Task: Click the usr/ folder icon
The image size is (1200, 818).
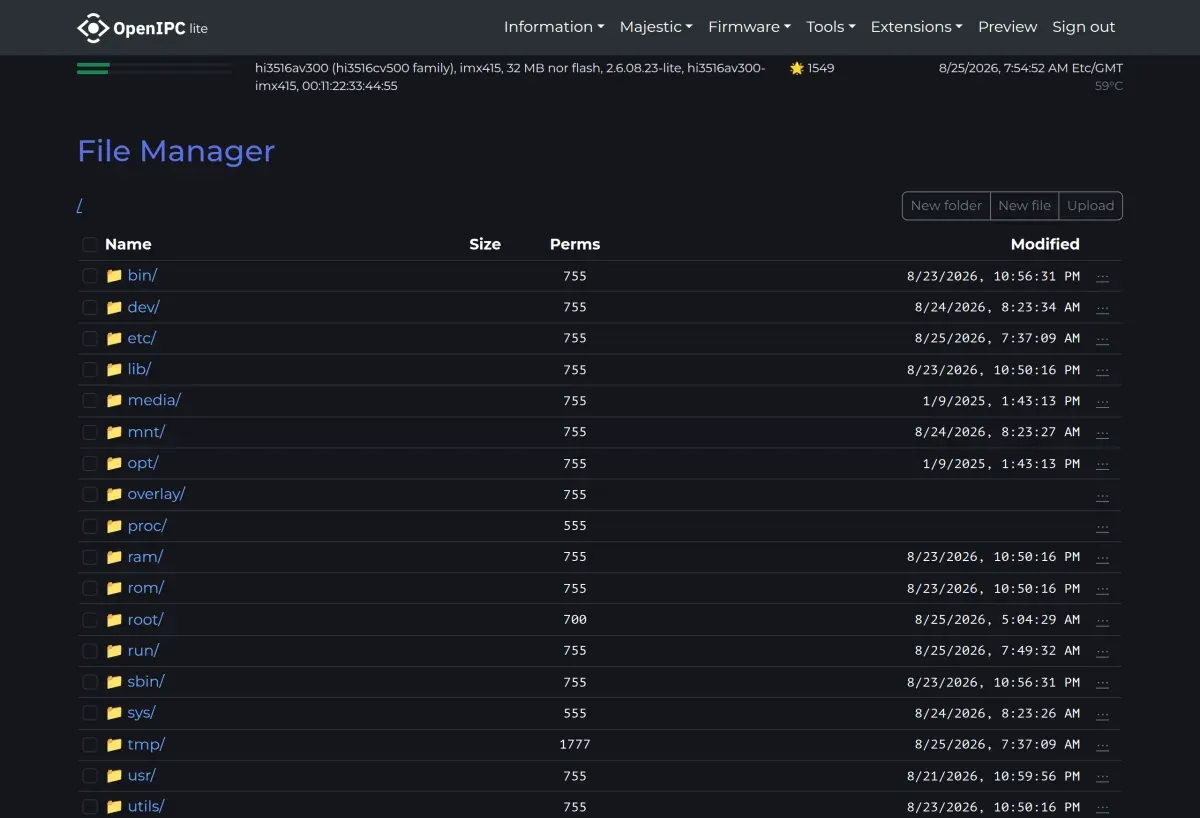Action: pos(114,775)
